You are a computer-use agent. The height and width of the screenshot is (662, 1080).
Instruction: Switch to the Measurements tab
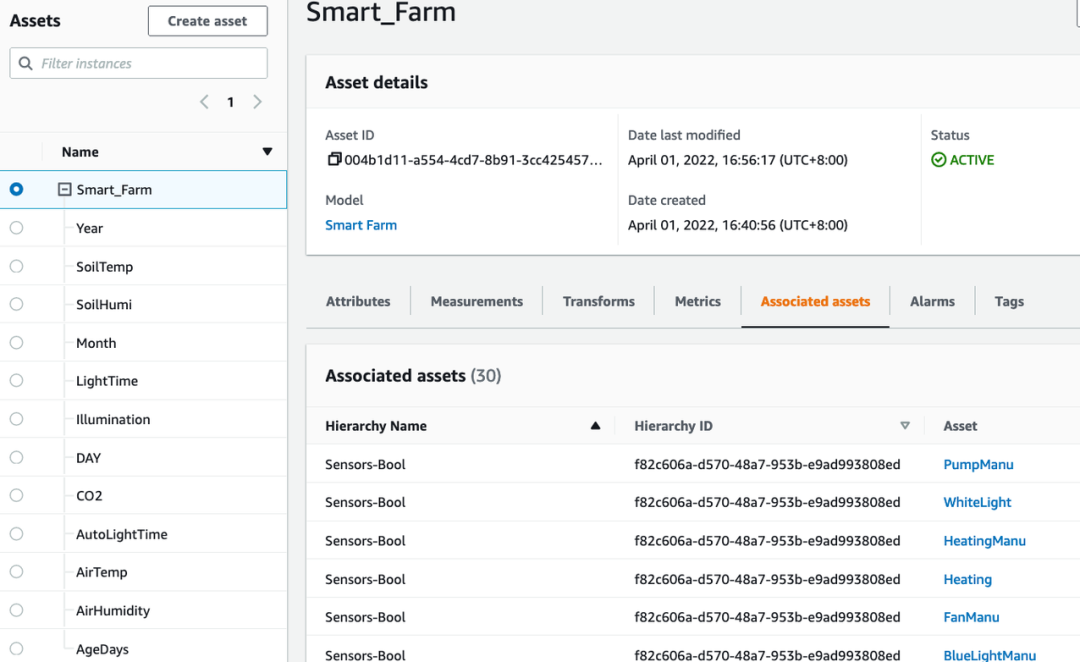tap(476, 301)
